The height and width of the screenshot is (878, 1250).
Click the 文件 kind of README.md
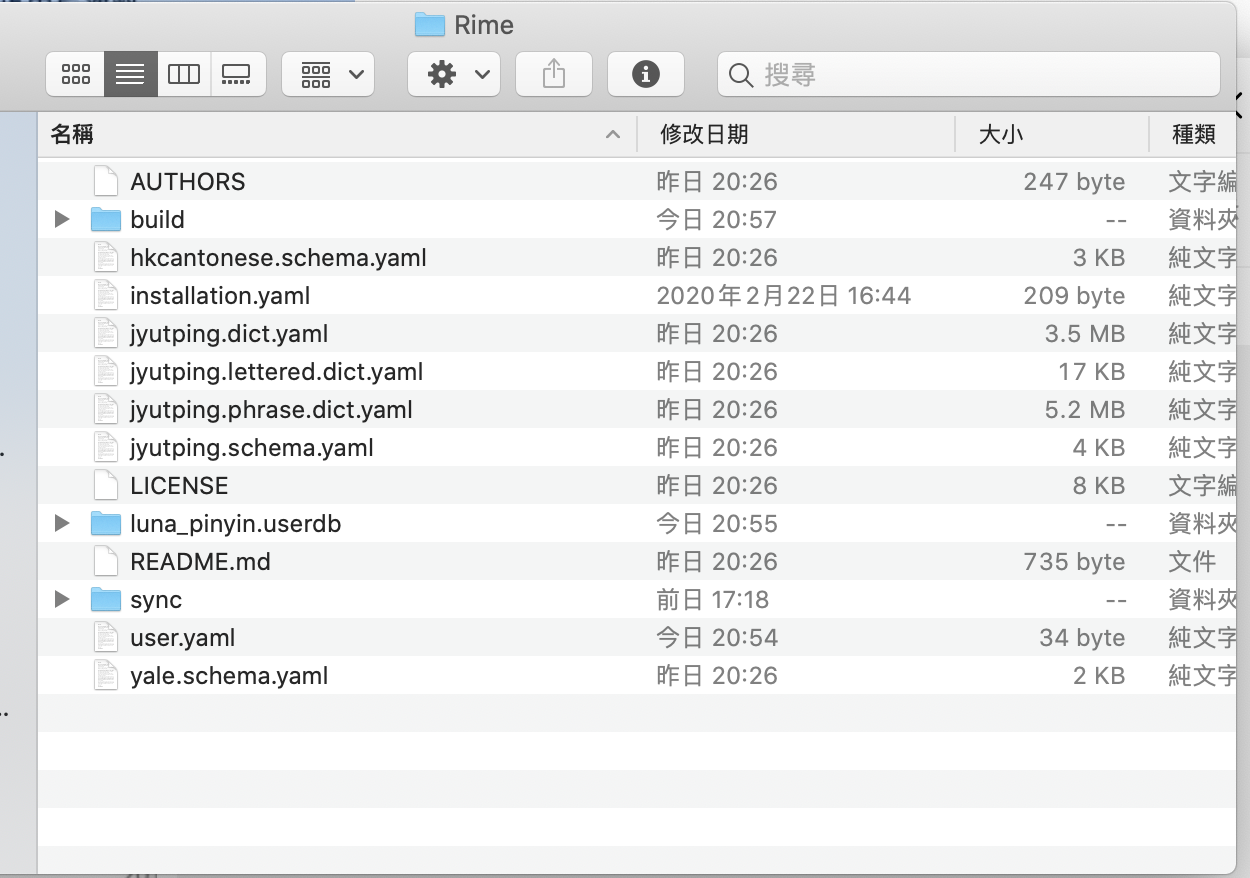point(1192,562)
